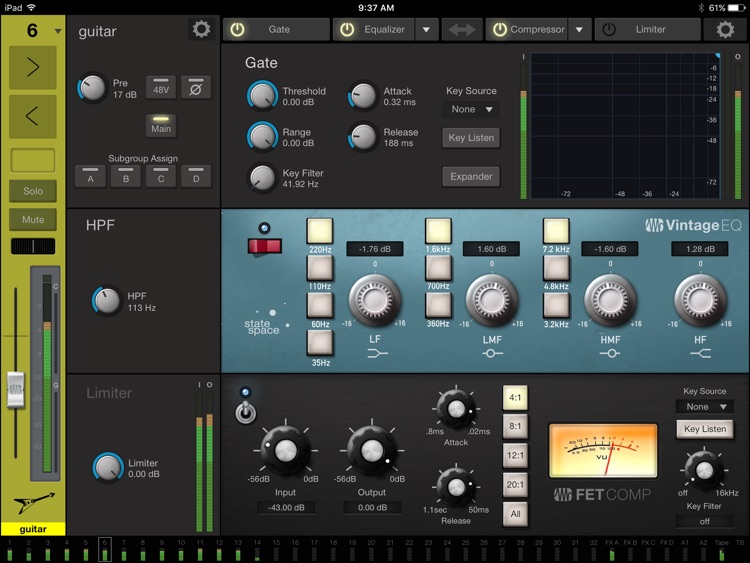Toggle Solo on guitar channel
The image size is (750, 563).
33,191
